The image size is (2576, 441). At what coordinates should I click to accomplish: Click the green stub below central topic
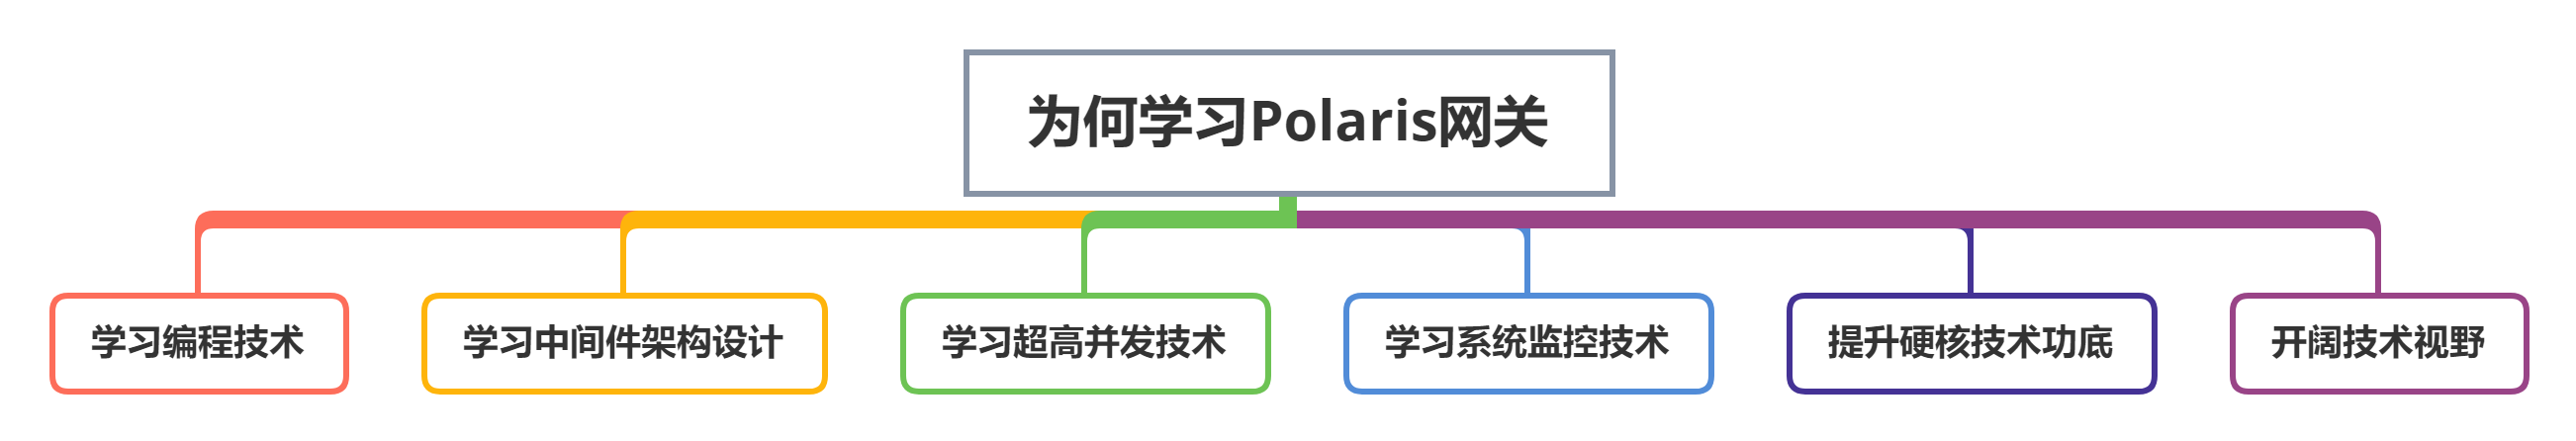click(1288, 203)
